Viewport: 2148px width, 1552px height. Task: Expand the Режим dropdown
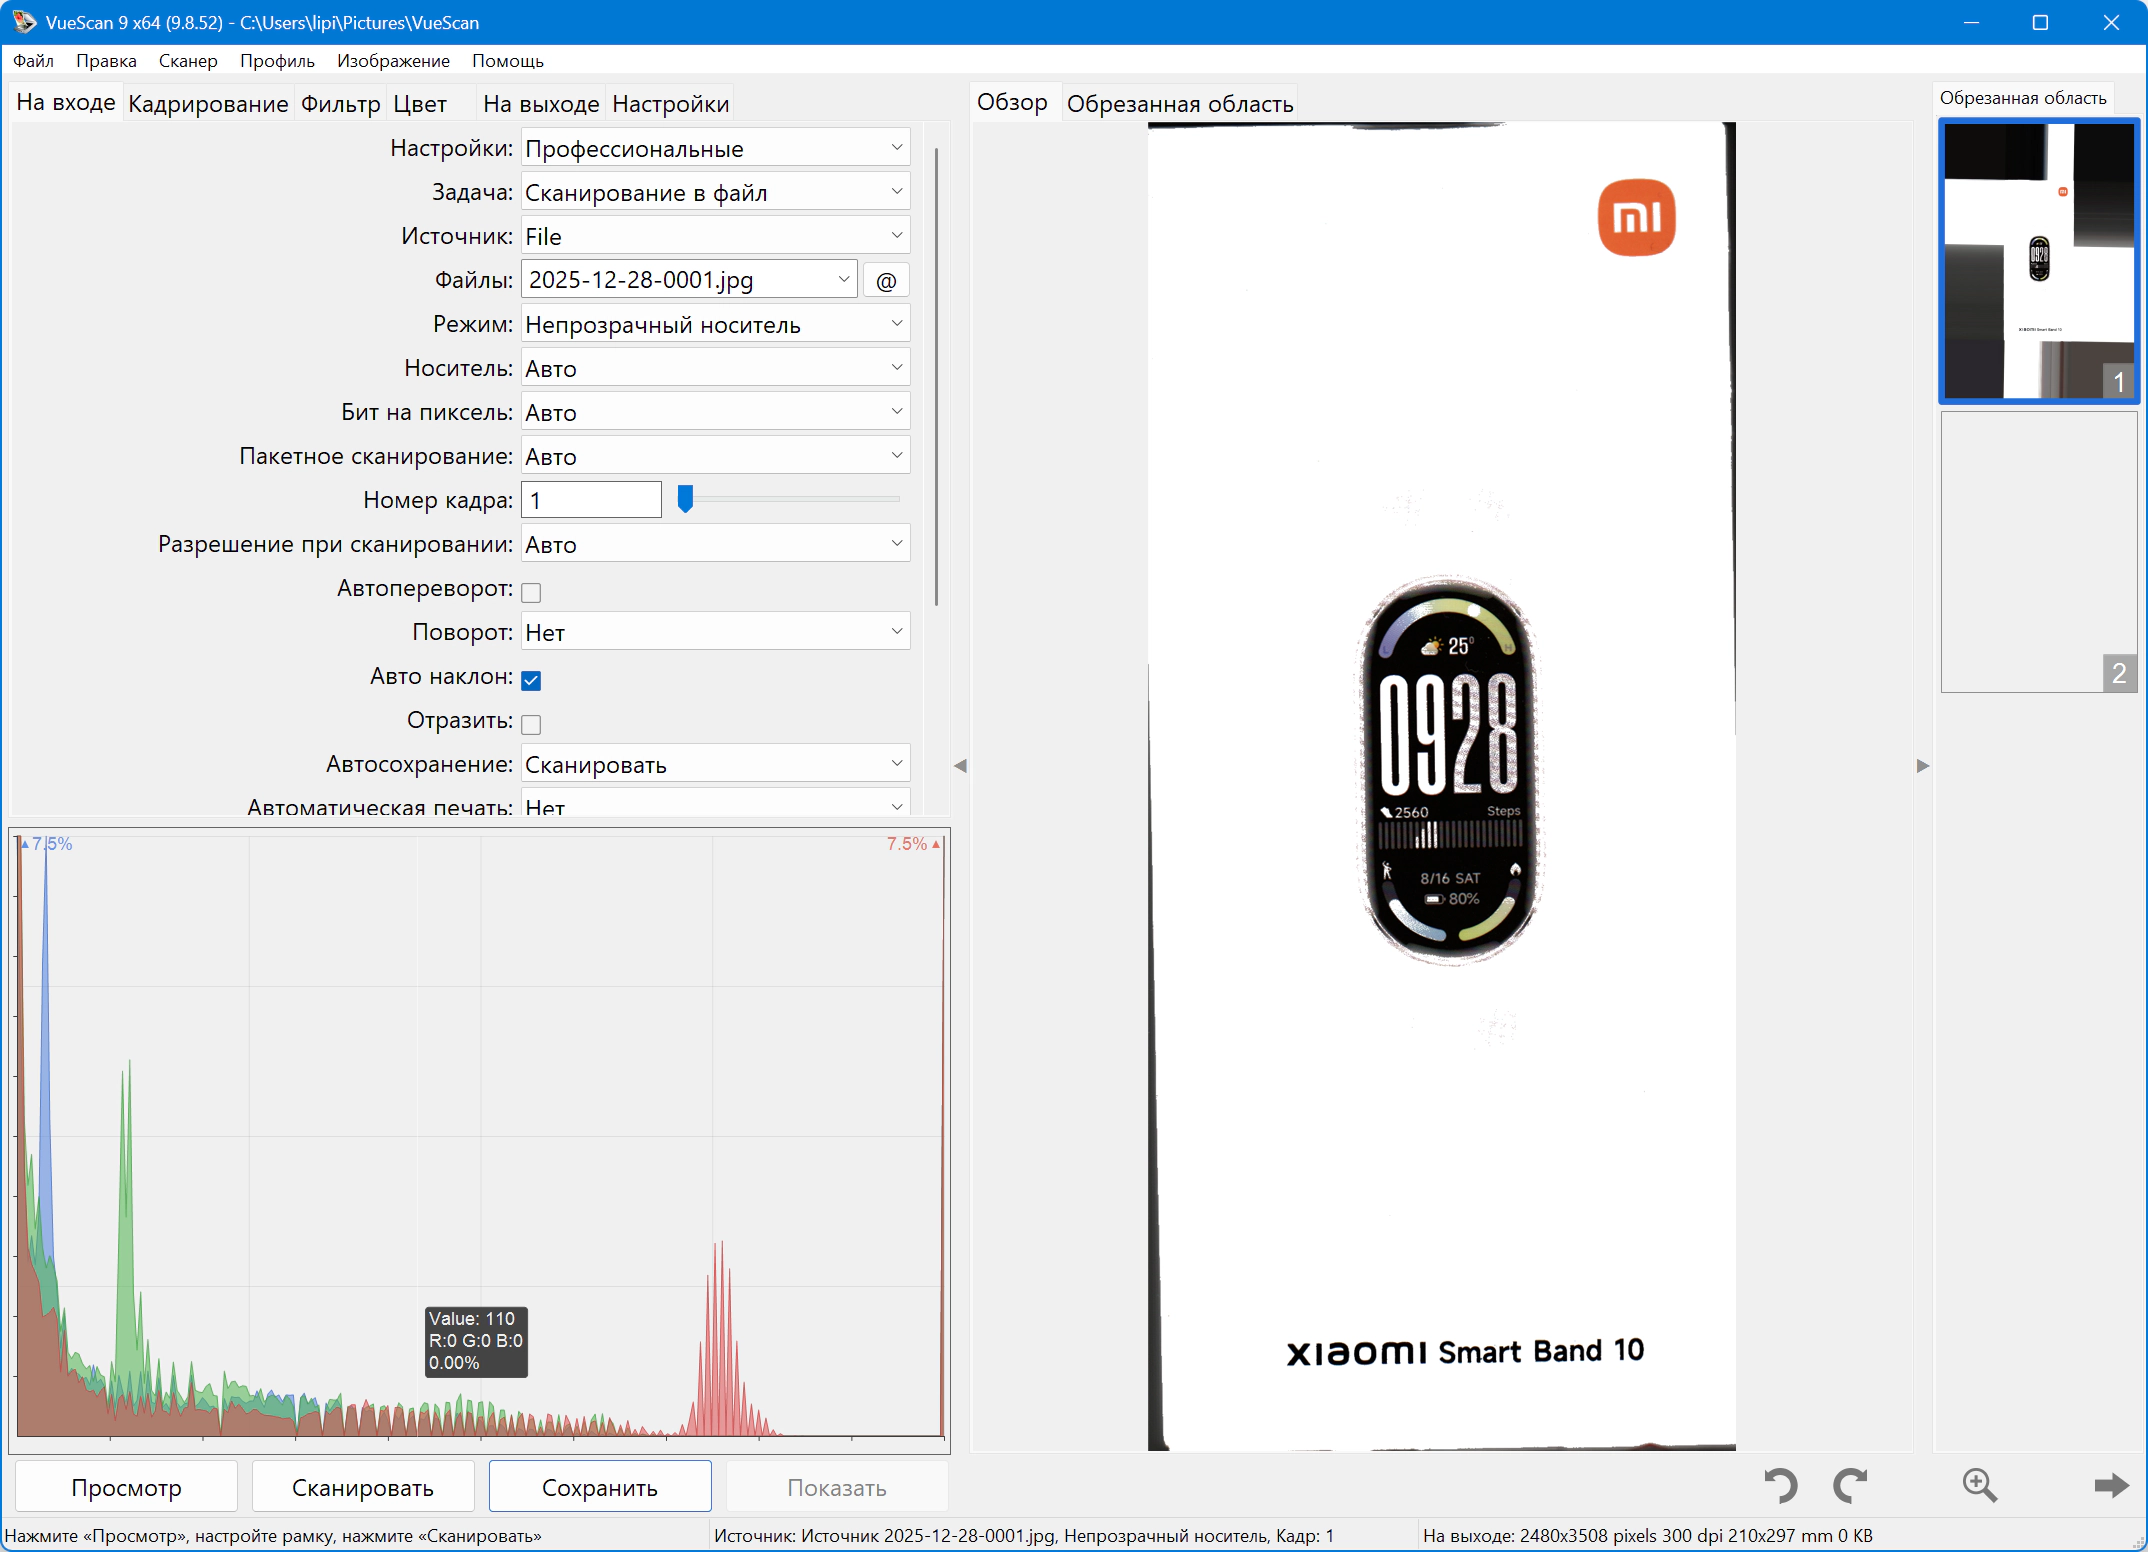tap(715, 325)
